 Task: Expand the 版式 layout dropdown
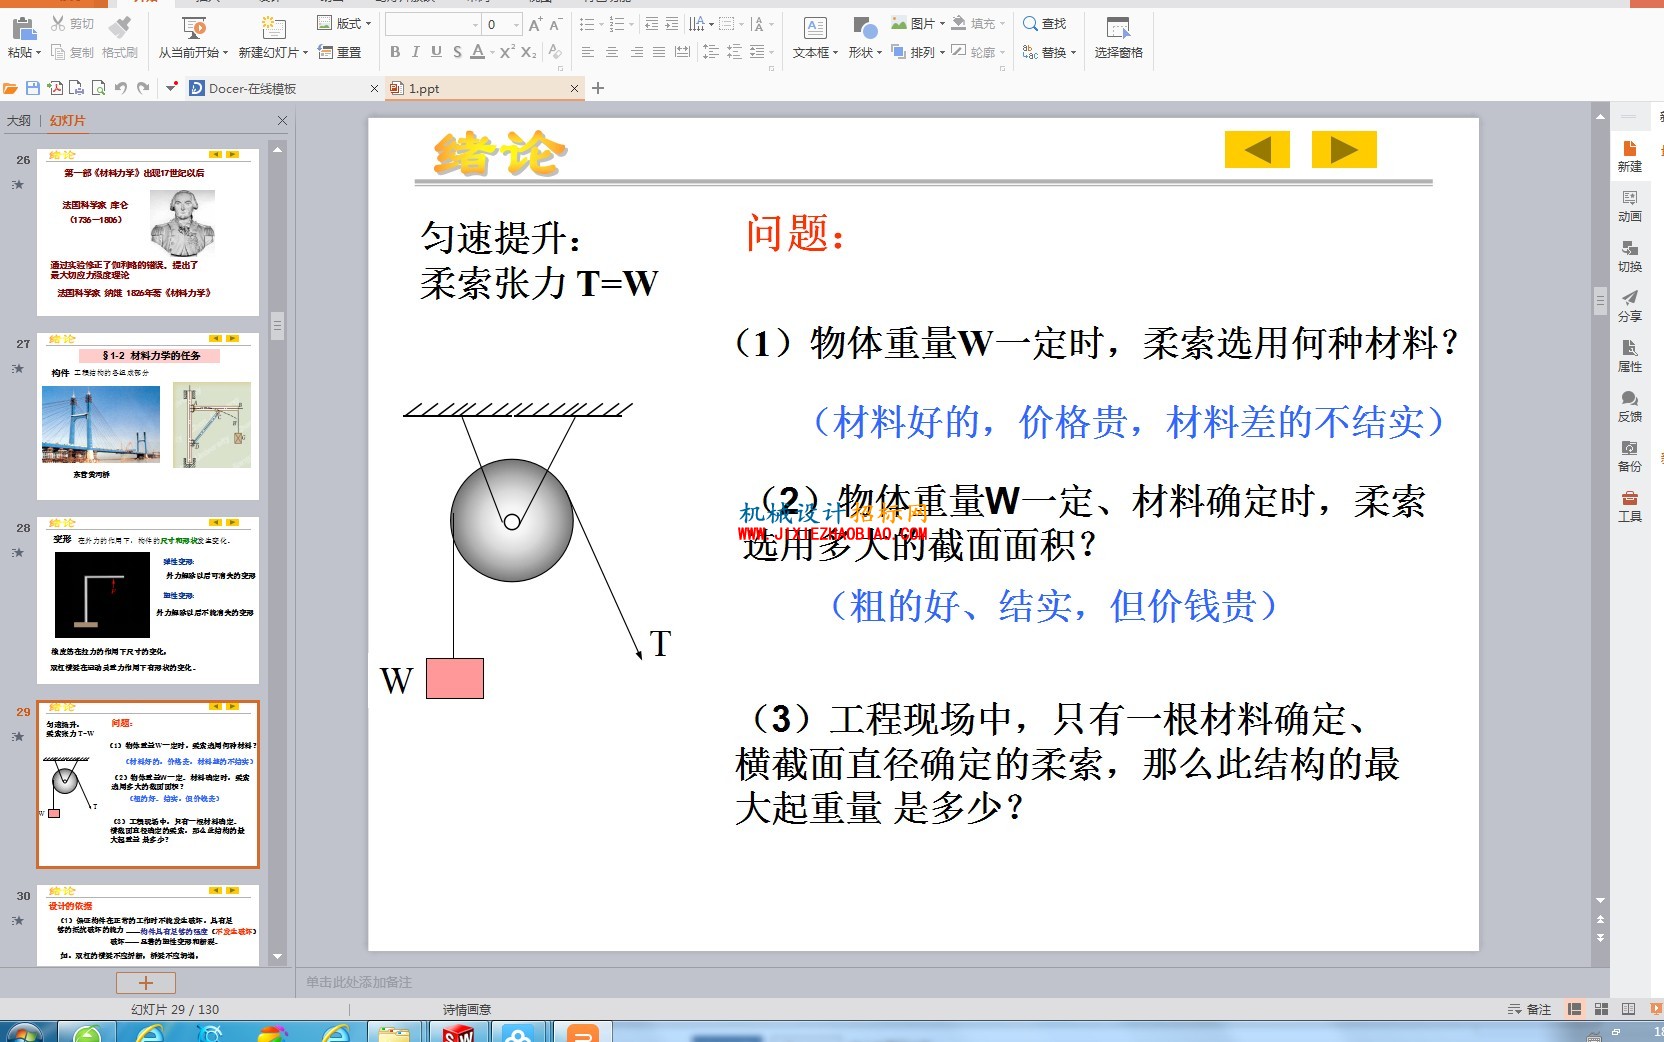click(344, 23)
